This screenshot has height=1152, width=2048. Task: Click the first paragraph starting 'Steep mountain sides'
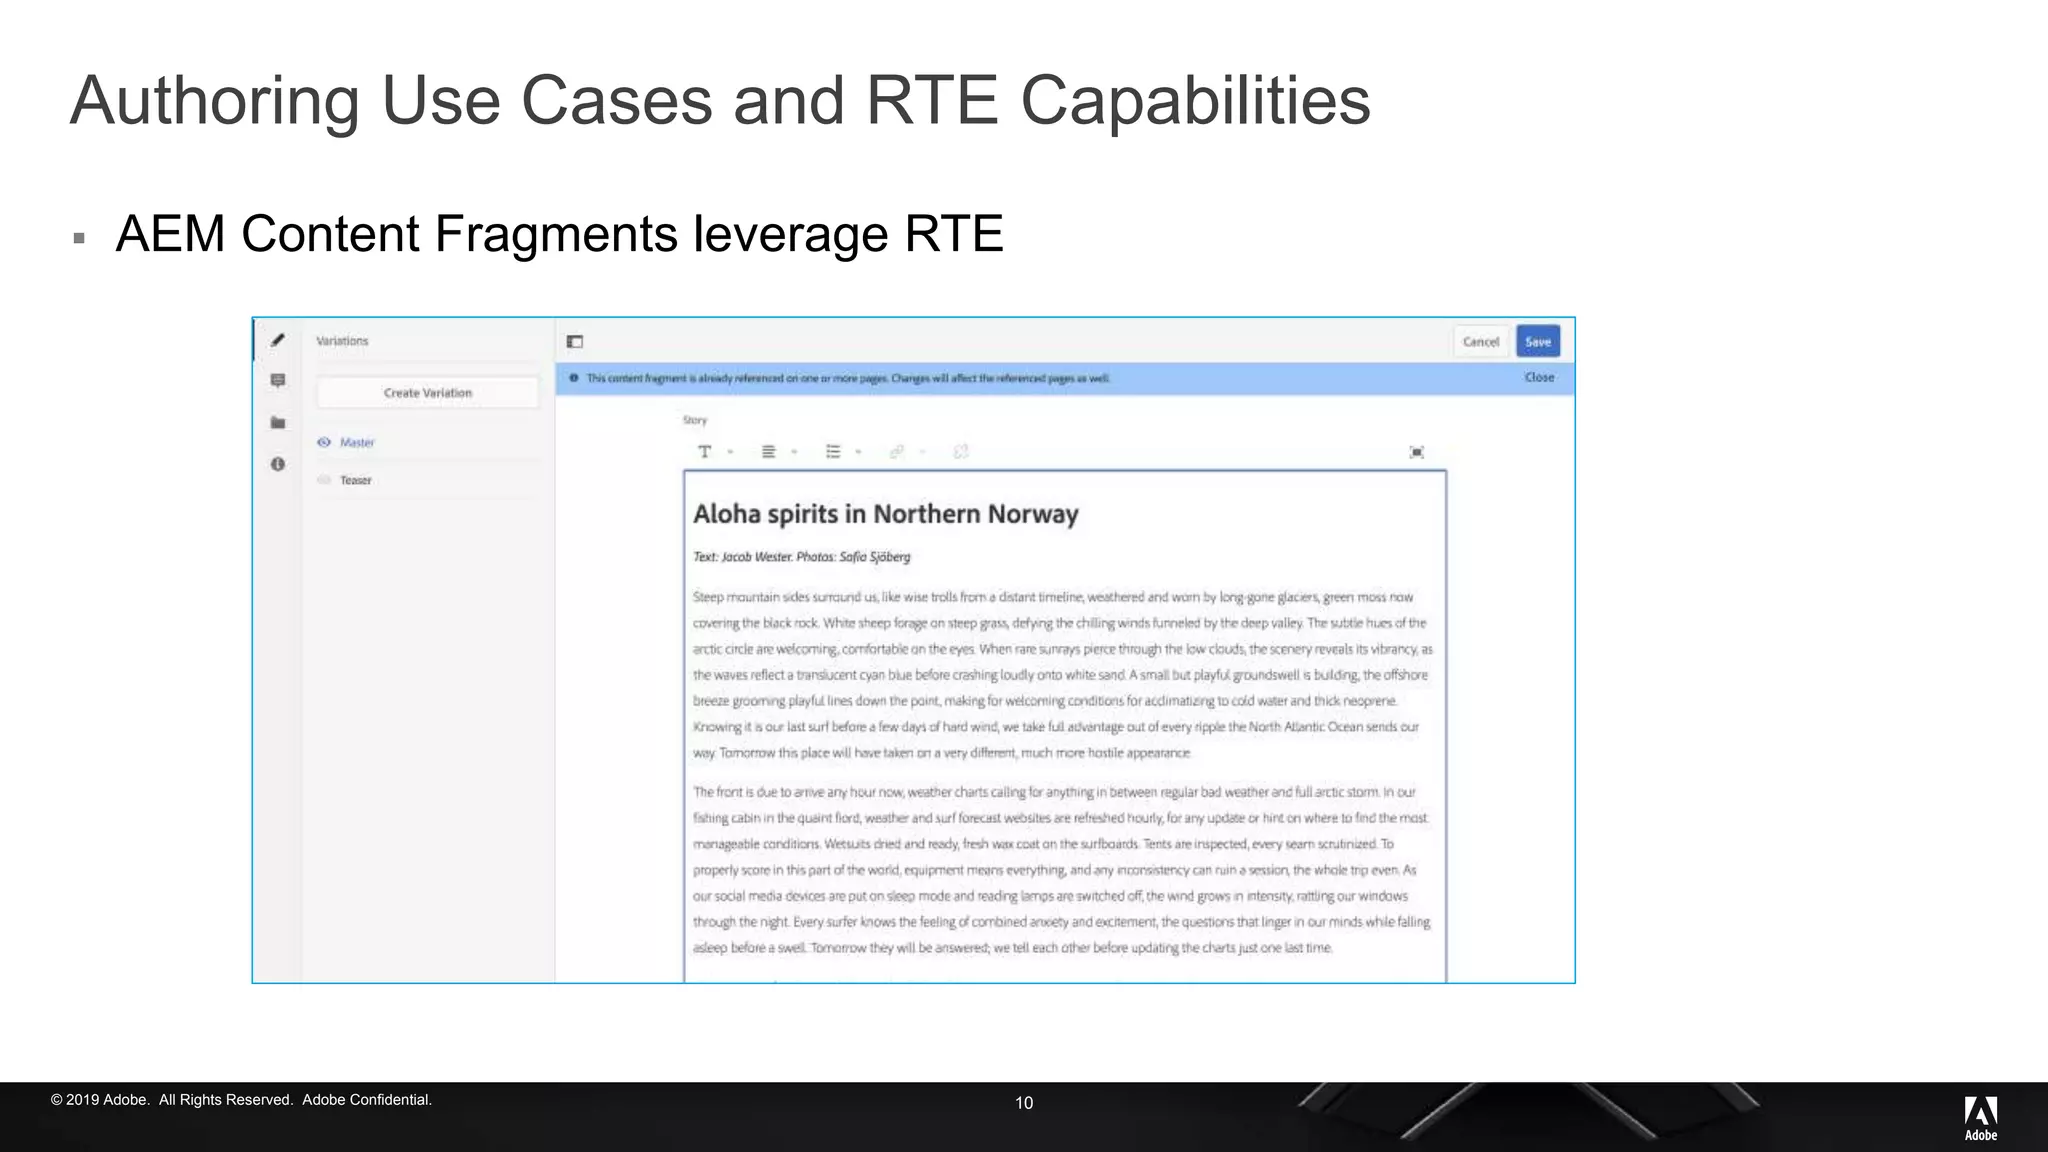(x=1062, y=675)
